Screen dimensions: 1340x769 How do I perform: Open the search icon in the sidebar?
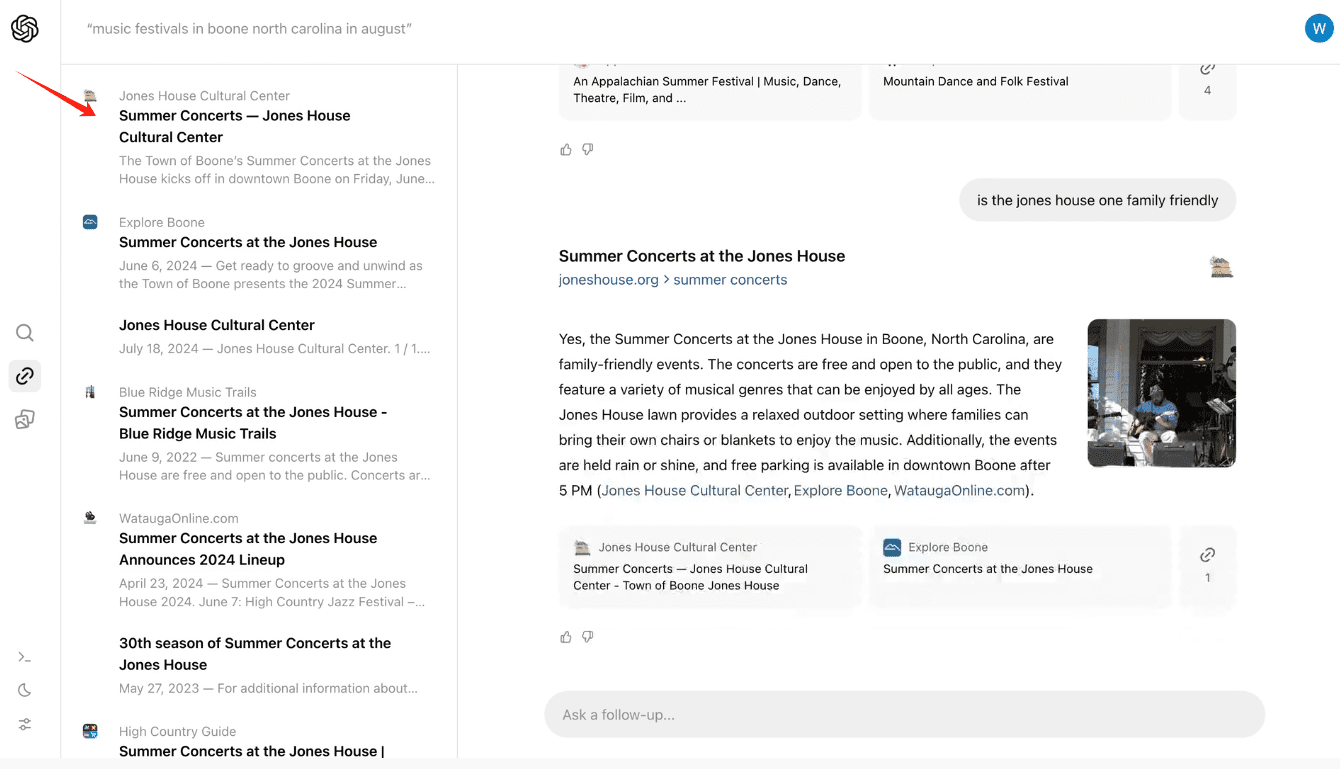coord(25,333)
